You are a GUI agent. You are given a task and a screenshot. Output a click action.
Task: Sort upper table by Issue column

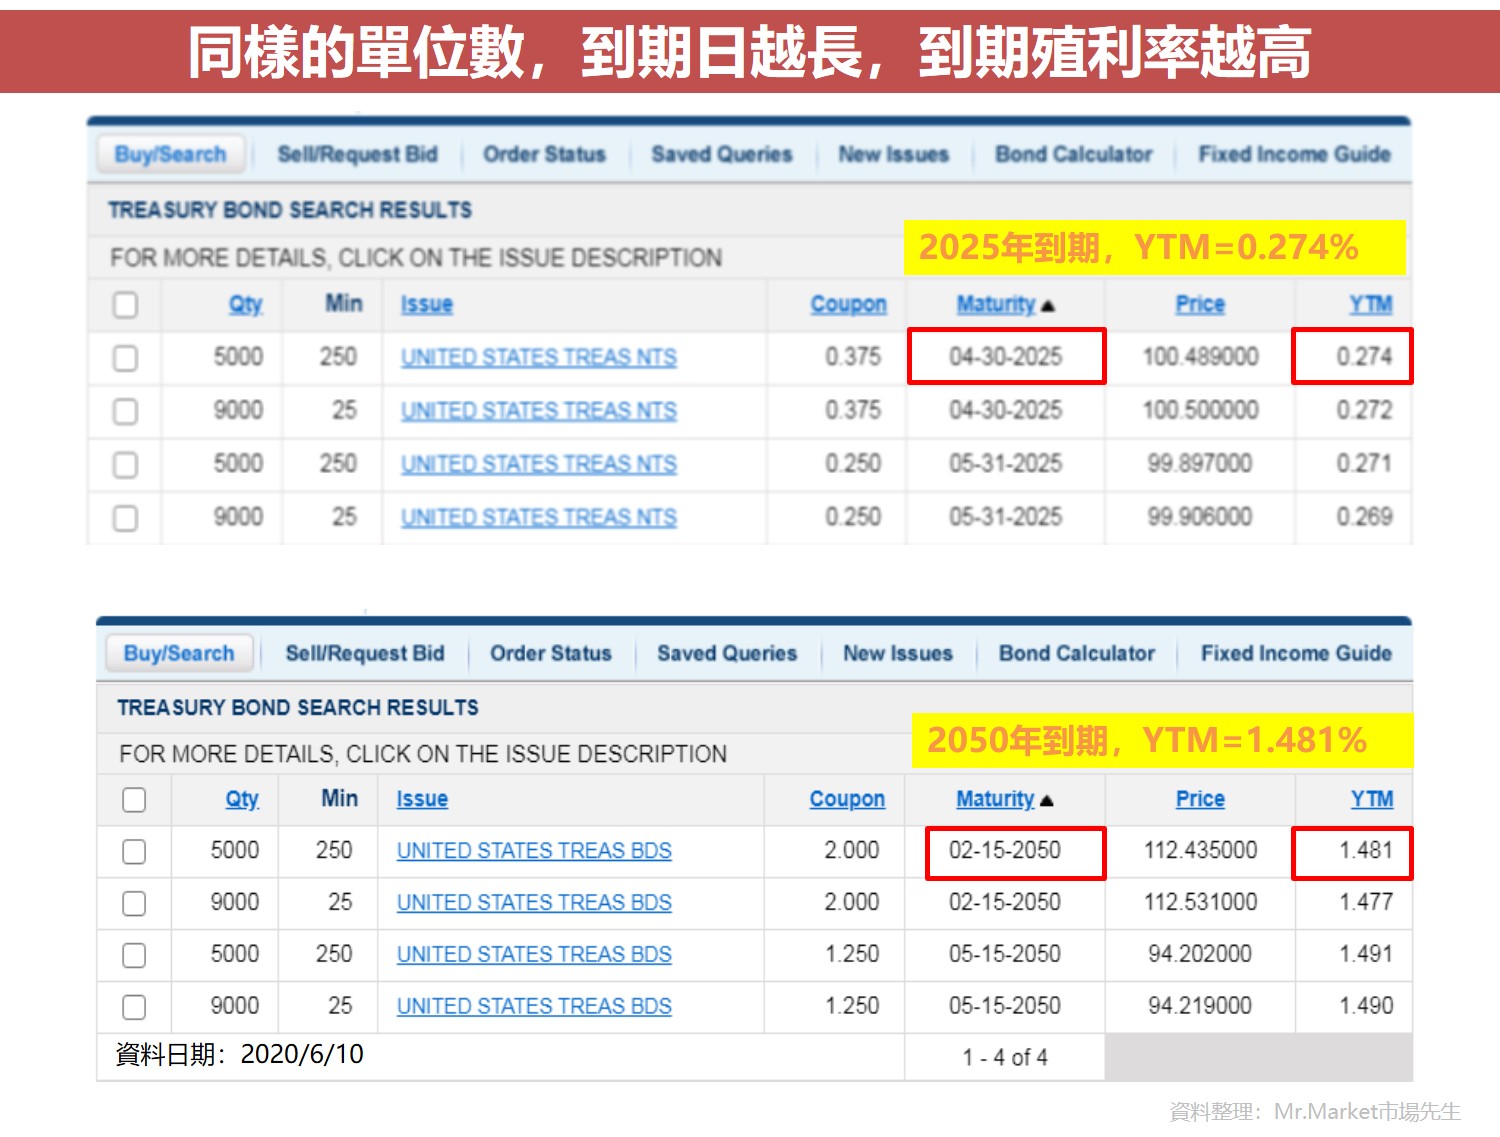(427, 304)
